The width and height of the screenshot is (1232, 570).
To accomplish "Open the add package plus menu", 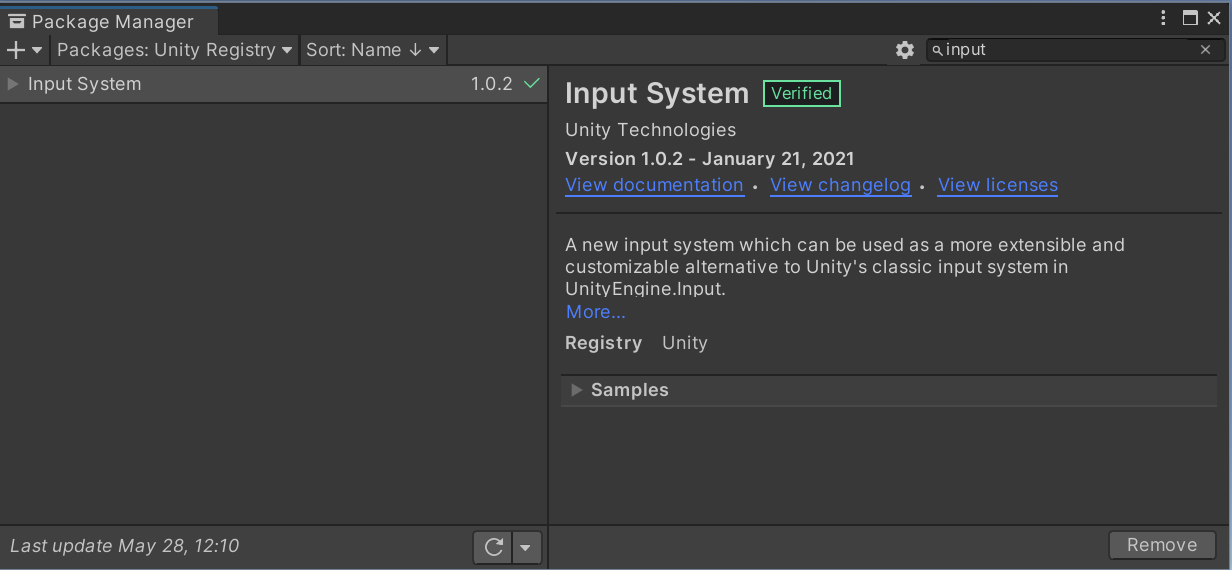I will 25,50.
